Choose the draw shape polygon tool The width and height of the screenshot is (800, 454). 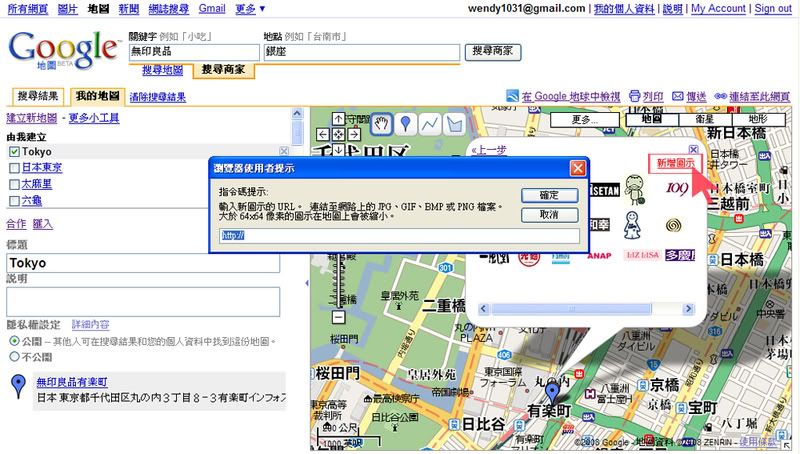pyautogui.click(x=453, y=123)
